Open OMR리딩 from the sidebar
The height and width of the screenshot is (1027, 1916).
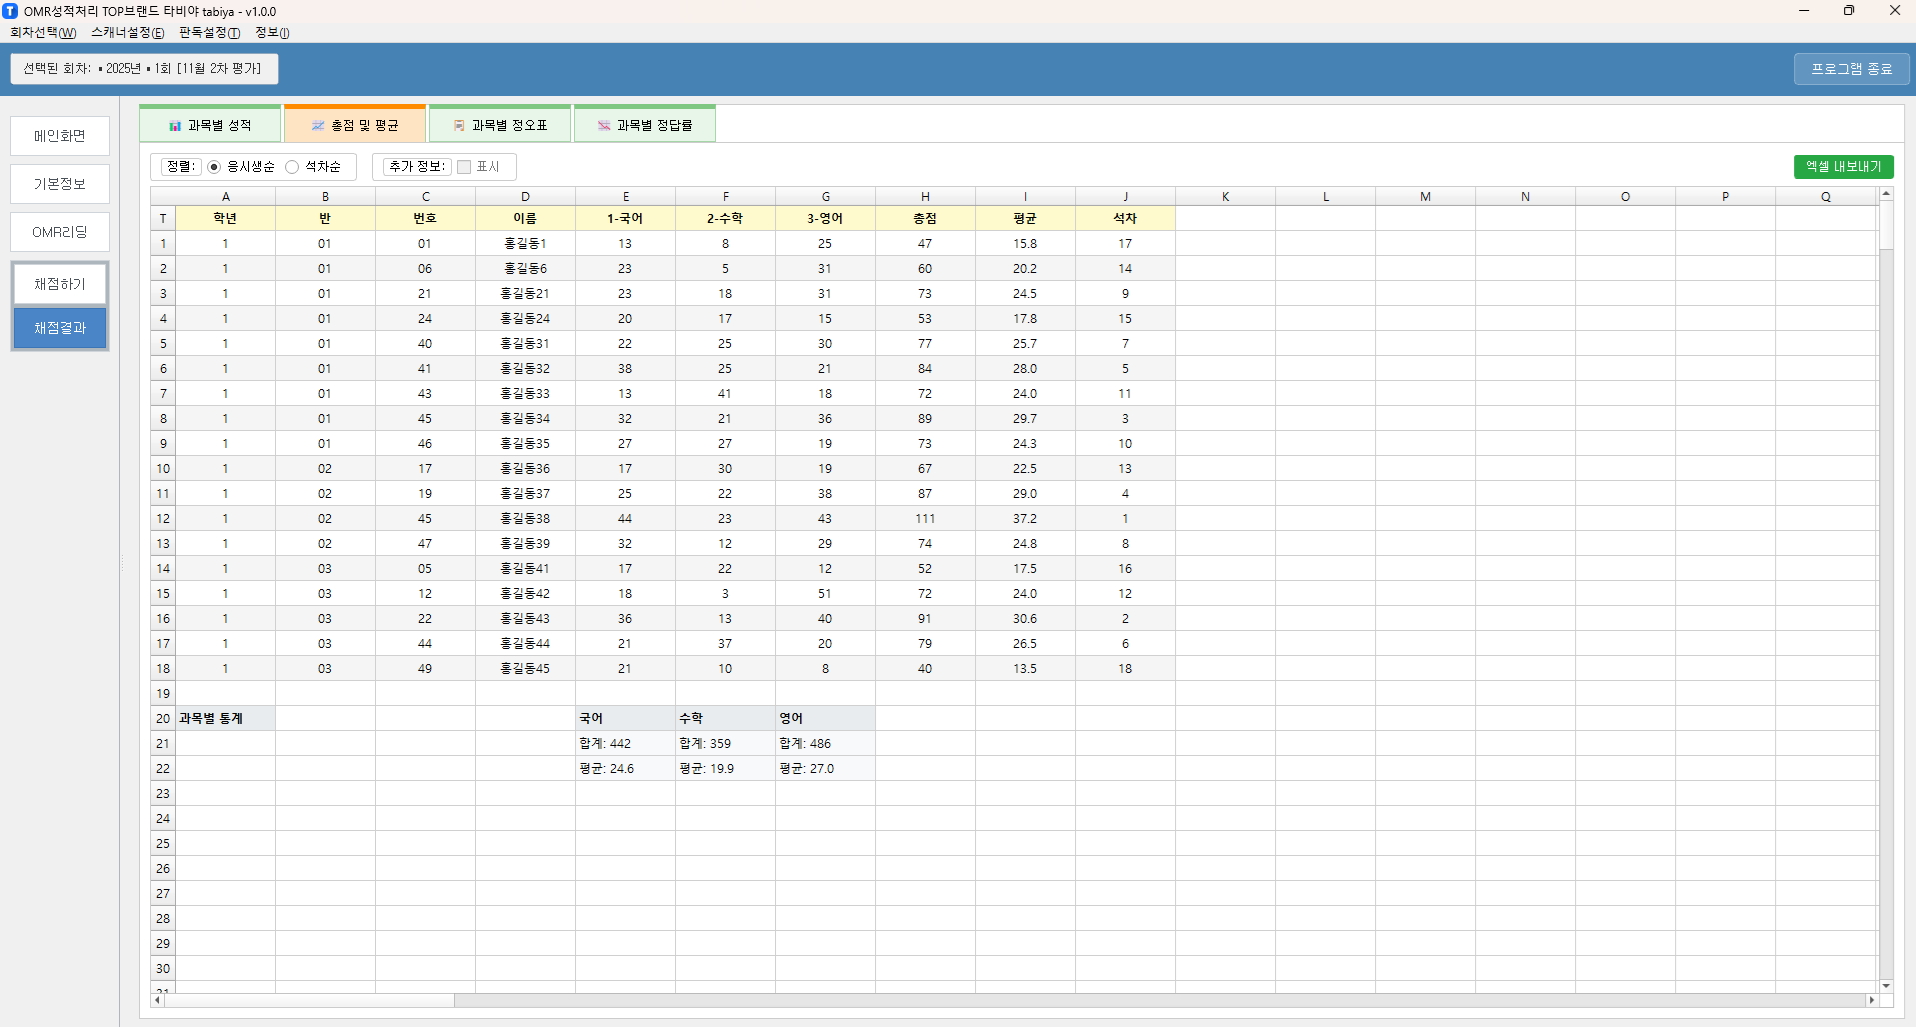(60, 232)
